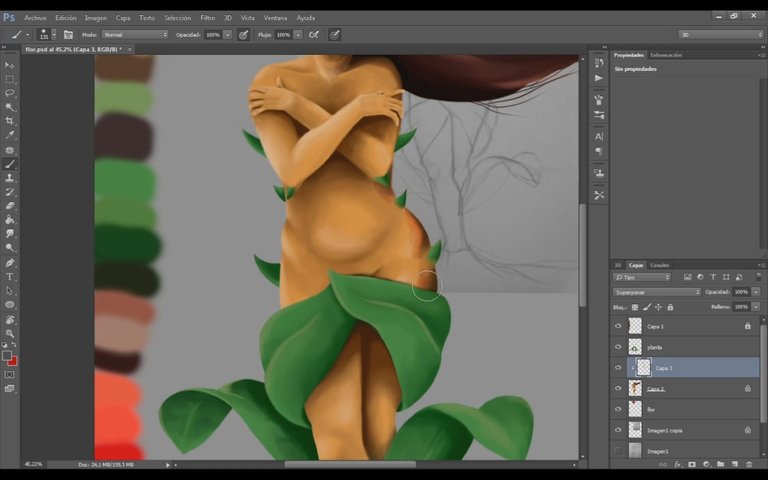Image resolution: width=768 pixels, height=480 pixels.
Task: Hide the Imagen1 copia layer
Action: 618,430
